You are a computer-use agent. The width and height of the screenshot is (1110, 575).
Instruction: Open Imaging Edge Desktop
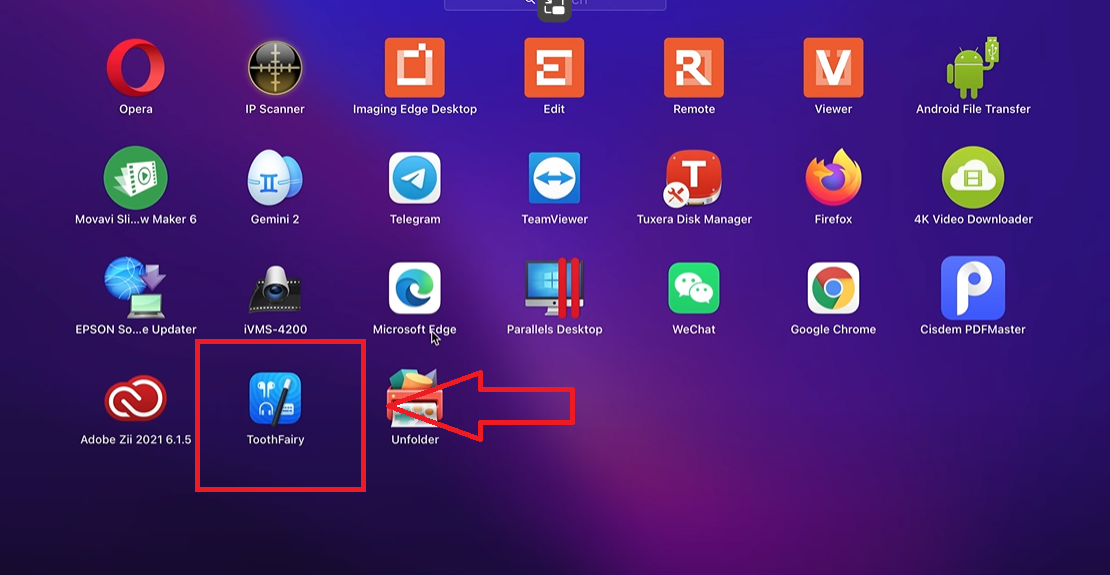414,68
